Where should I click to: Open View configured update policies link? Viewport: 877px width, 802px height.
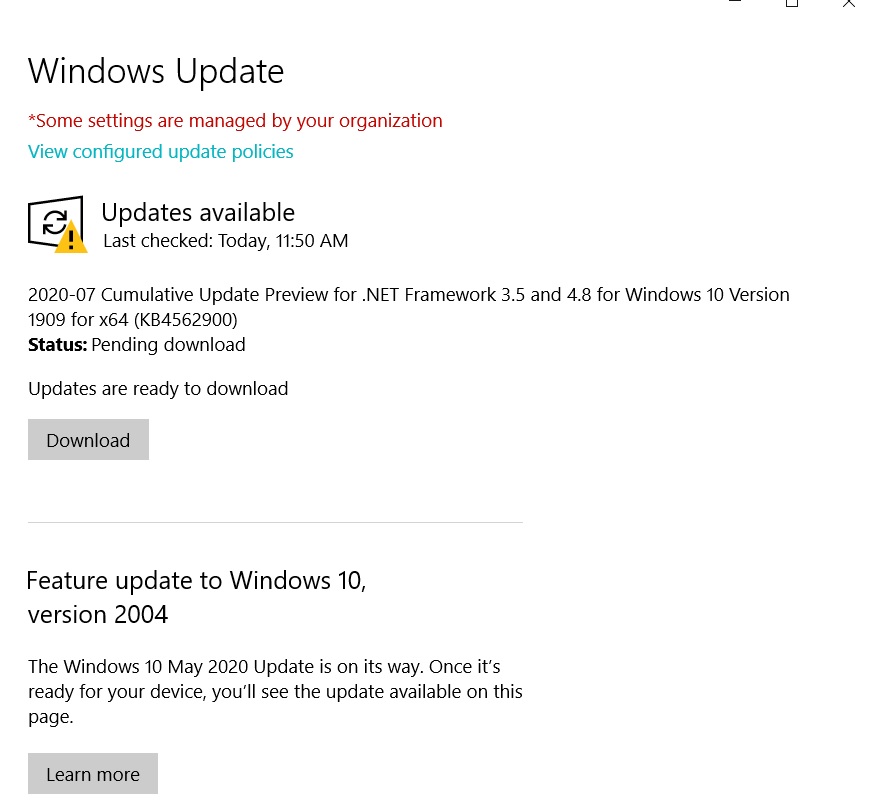point(161,152)
